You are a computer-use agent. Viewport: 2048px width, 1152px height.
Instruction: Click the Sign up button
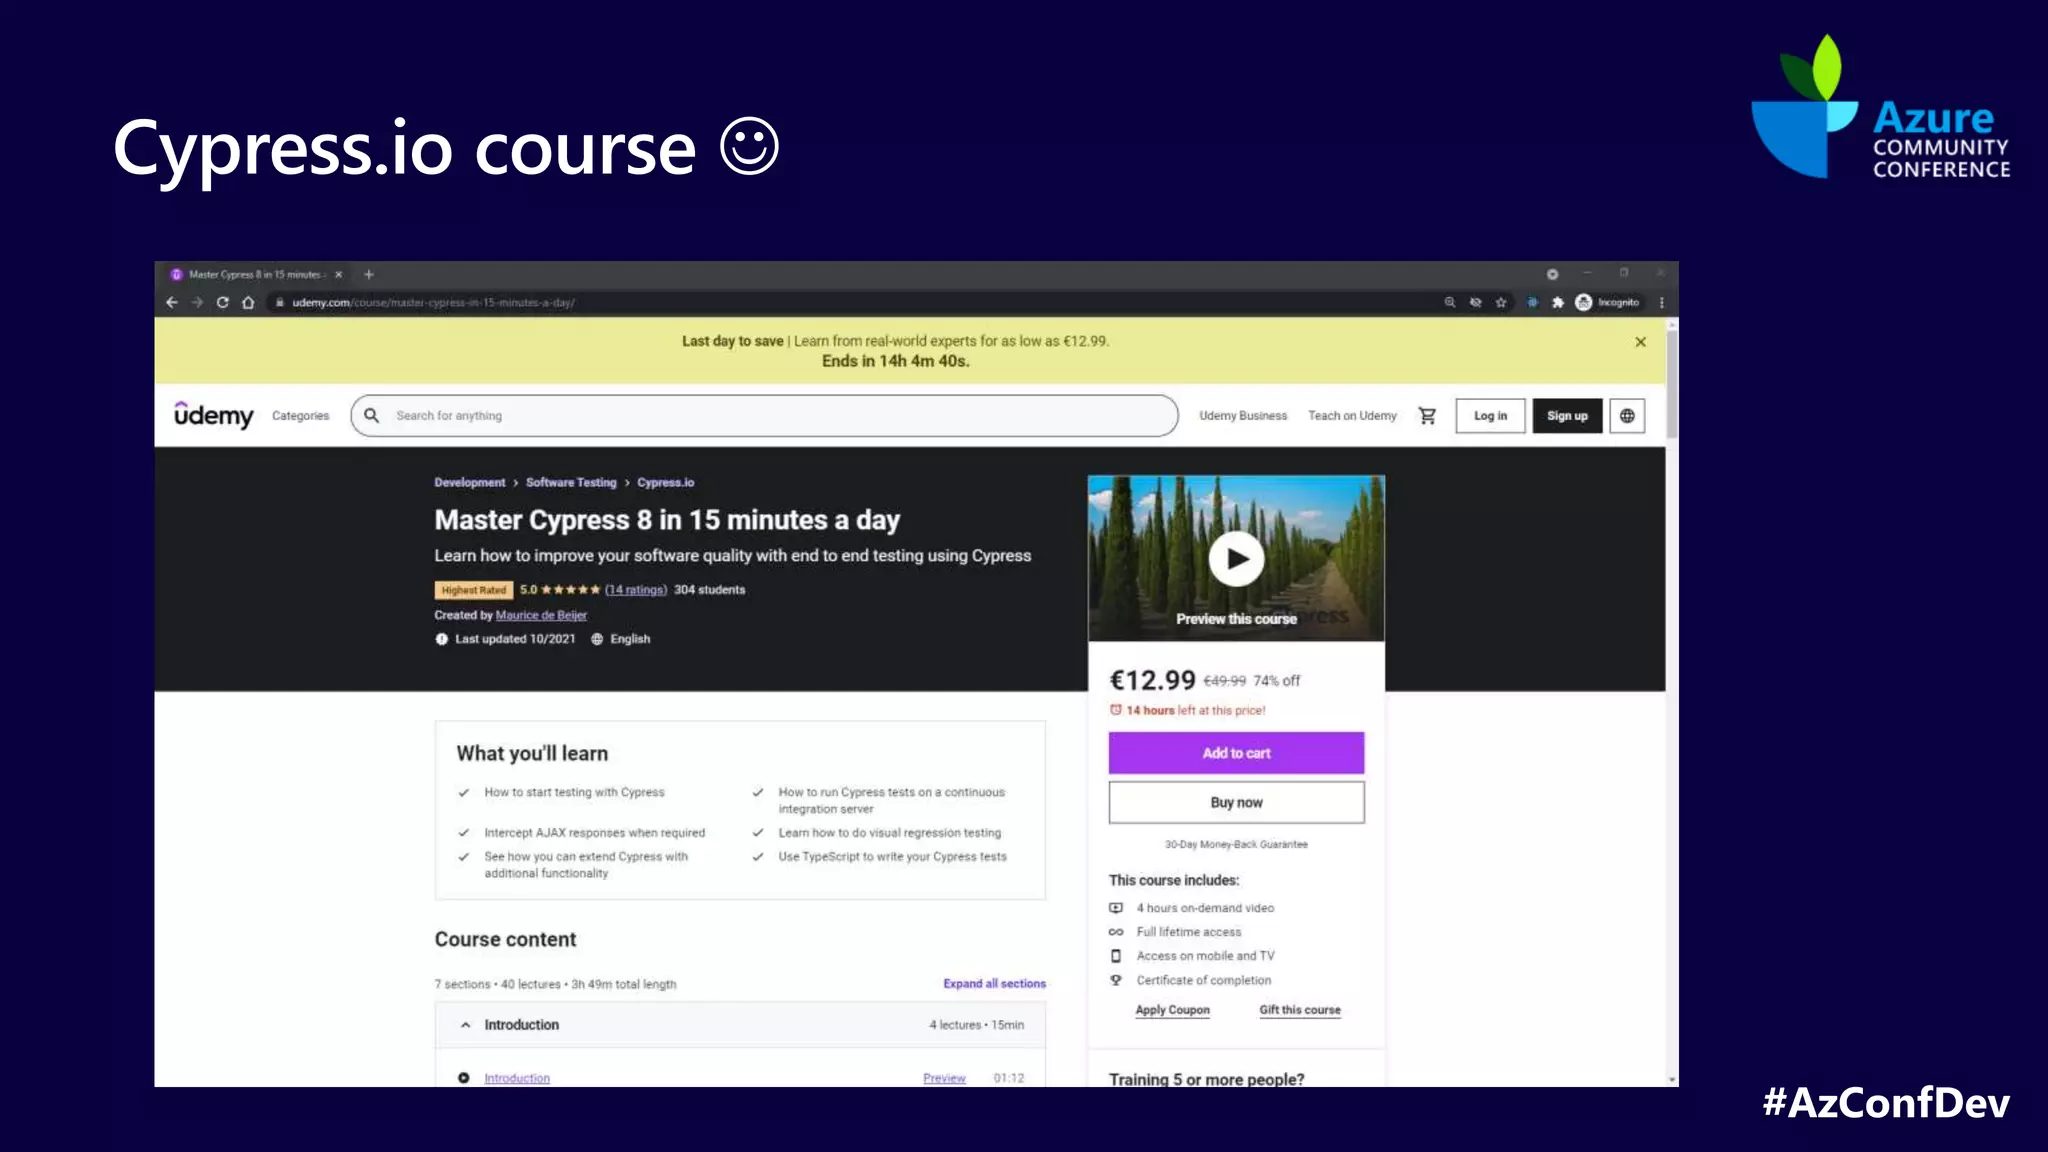tap(1567, 416)
